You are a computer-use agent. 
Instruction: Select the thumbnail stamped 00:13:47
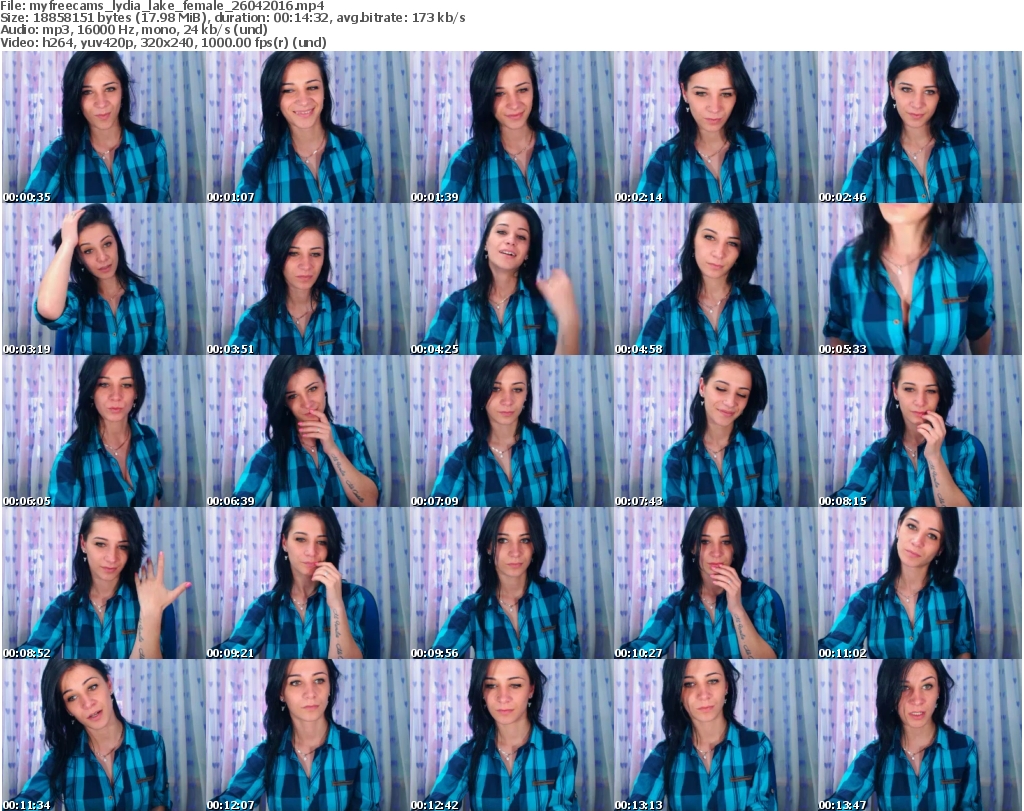coord(920,735)
